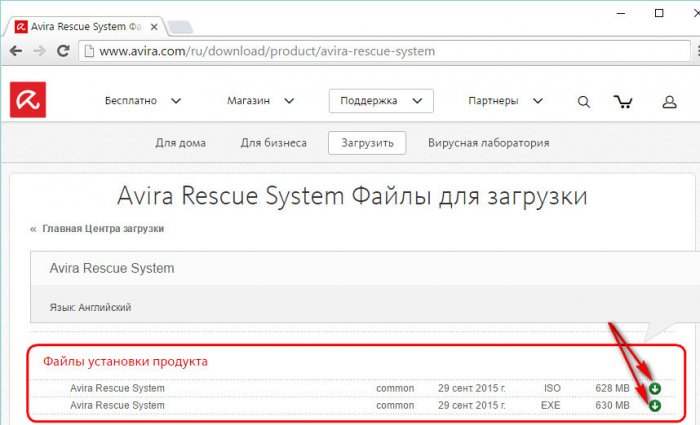
Task: Click the date in the EXE row
Action: pyautogui.click(x=471, y=405)
